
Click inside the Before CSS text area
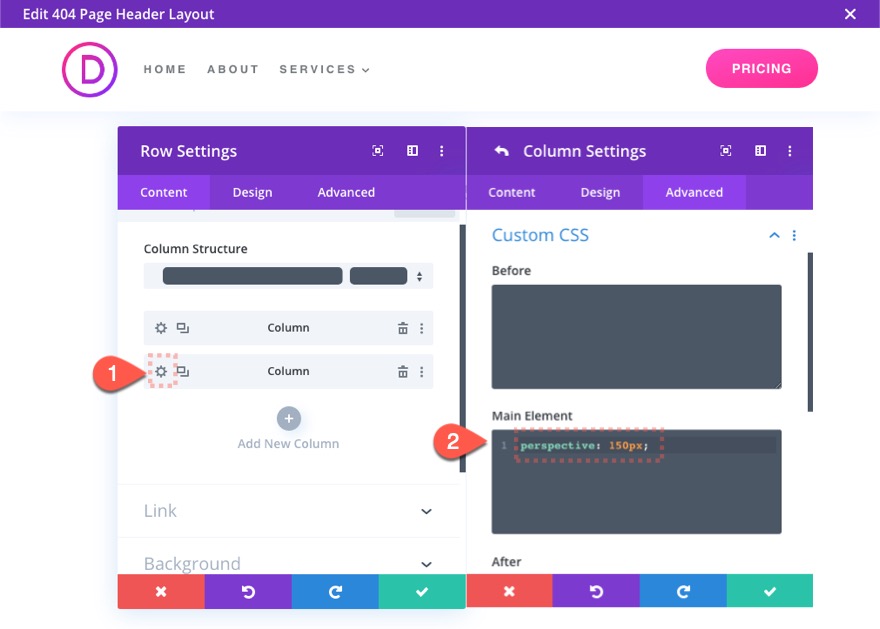[x=636, y=337]
